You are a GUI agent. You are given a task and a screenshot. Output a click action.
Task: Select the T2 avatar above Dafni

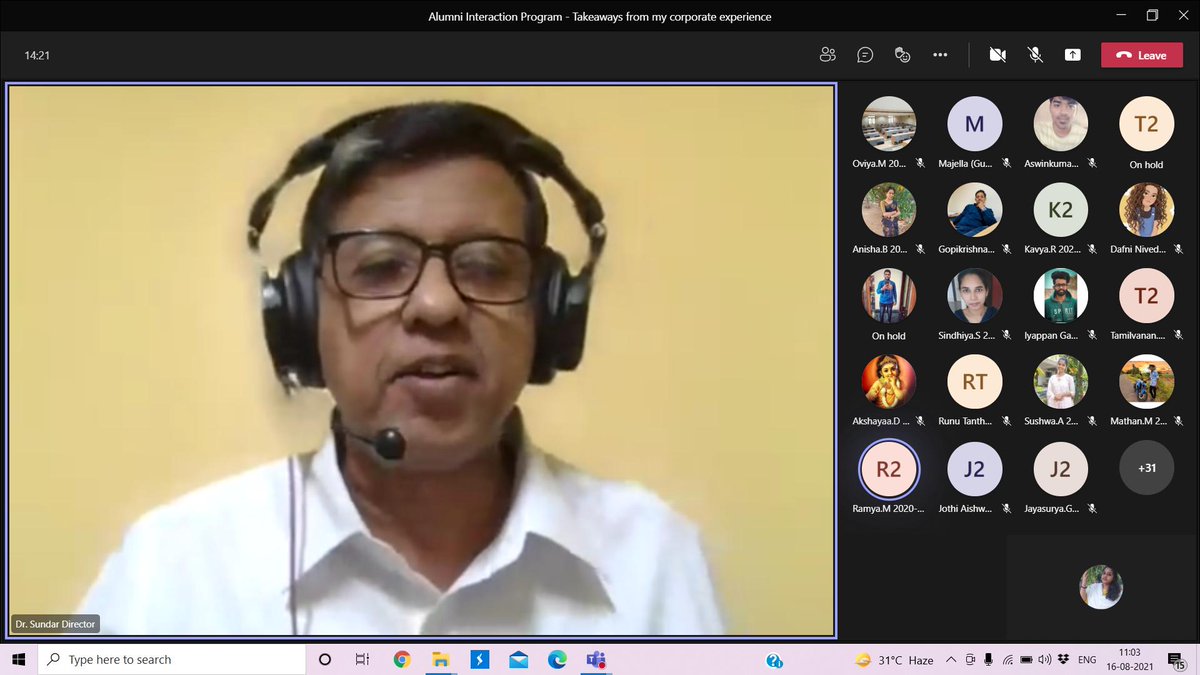pyautogui.click(x=1146, y=124)
